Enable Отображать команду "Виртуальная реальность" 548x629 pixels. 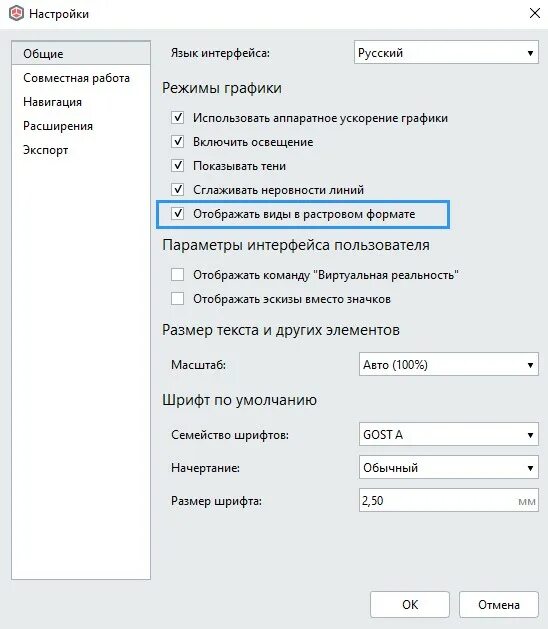click(177, 275)
